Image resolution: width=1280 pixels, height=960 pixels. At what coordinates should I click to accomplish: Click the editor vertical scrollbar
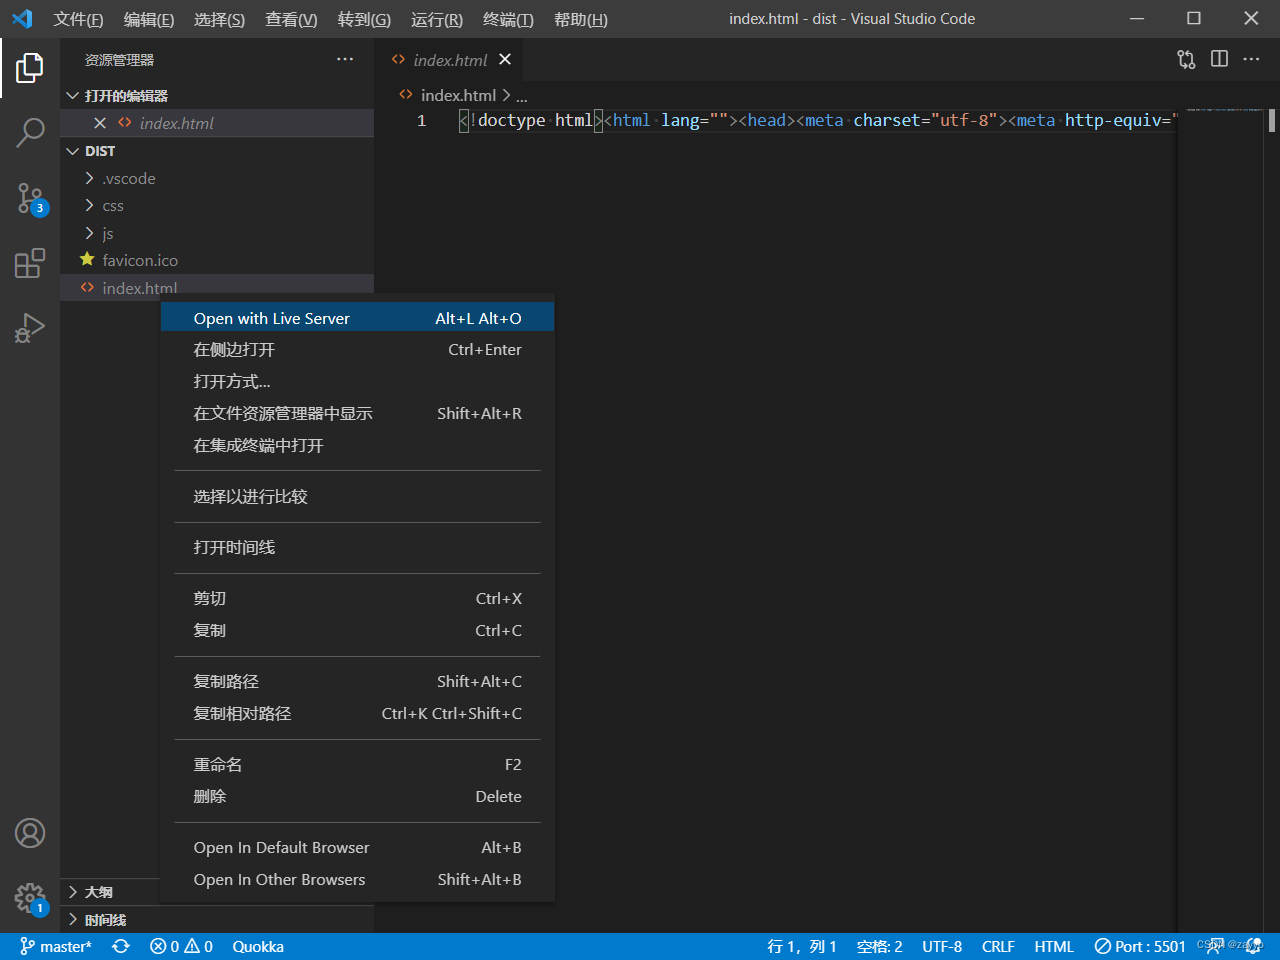tap(1272, 121)
